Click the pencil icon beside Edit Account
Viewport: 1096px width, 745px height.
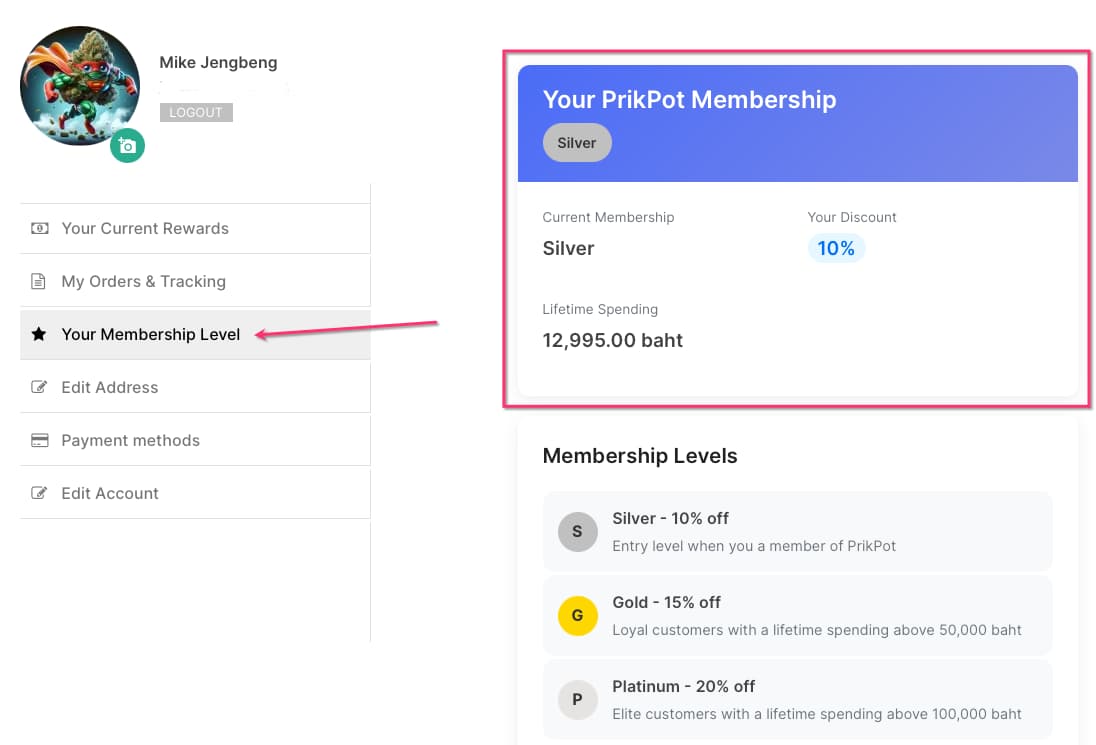39,493
